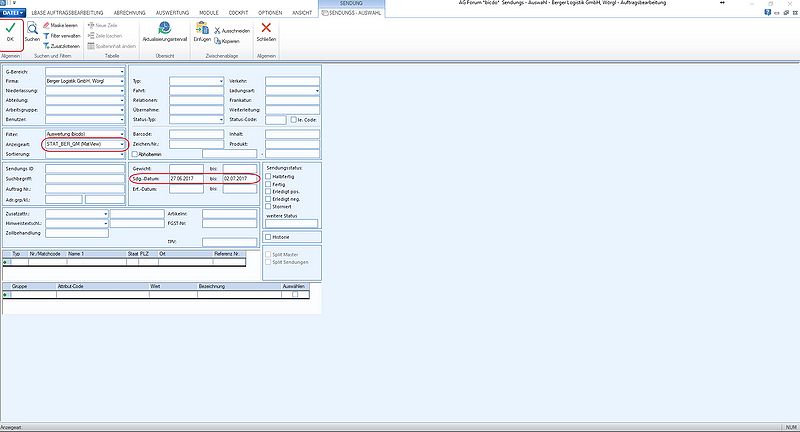Switch to the COCKPIT ribbon tab
This screenshot has width=800, height=432.
[238, 13]
